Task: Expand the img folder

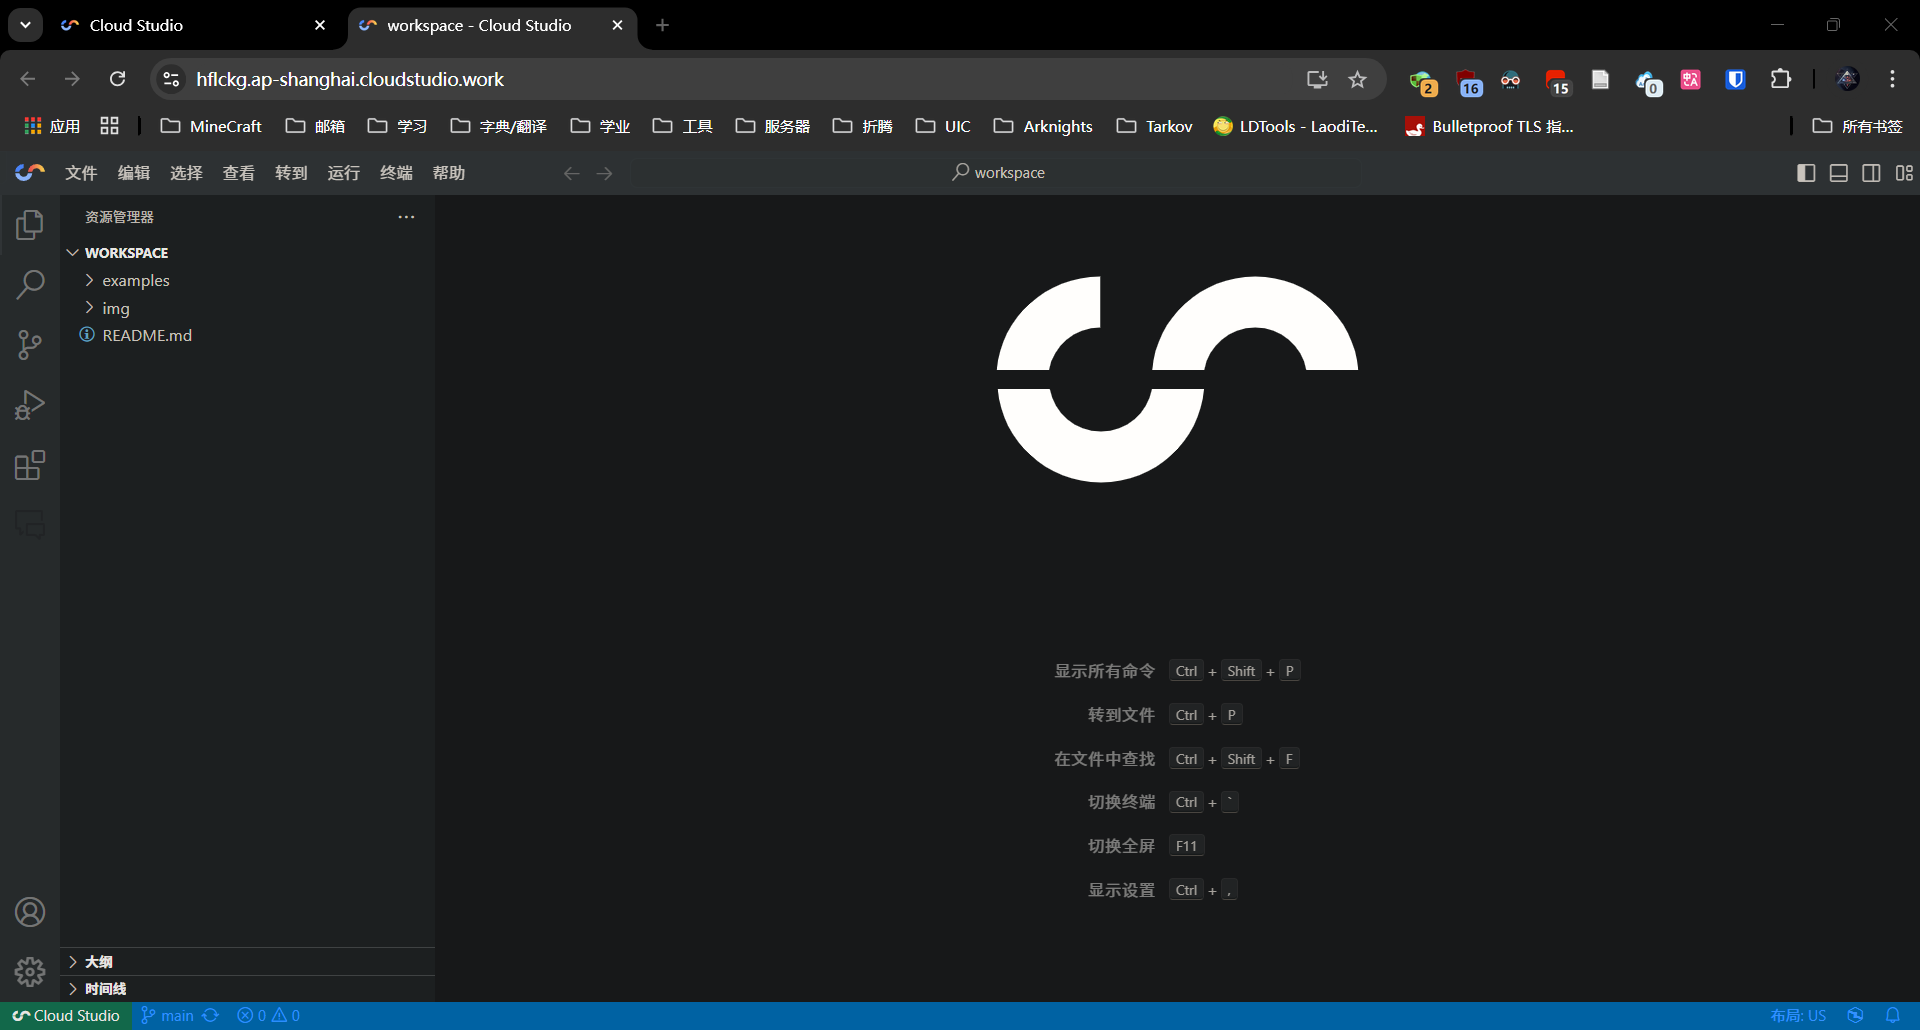Action: (x=247, y=308)
